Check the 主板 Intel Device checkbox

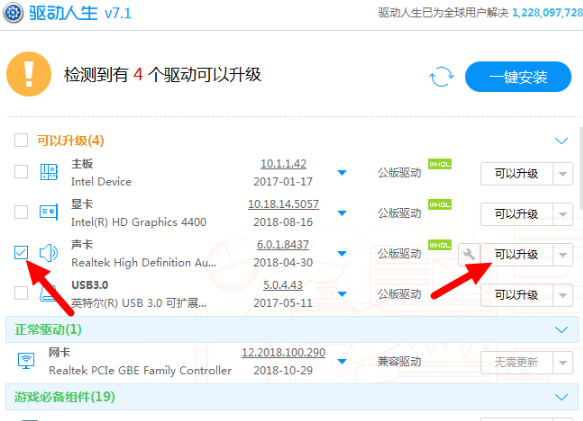click(x=21, y=172)
